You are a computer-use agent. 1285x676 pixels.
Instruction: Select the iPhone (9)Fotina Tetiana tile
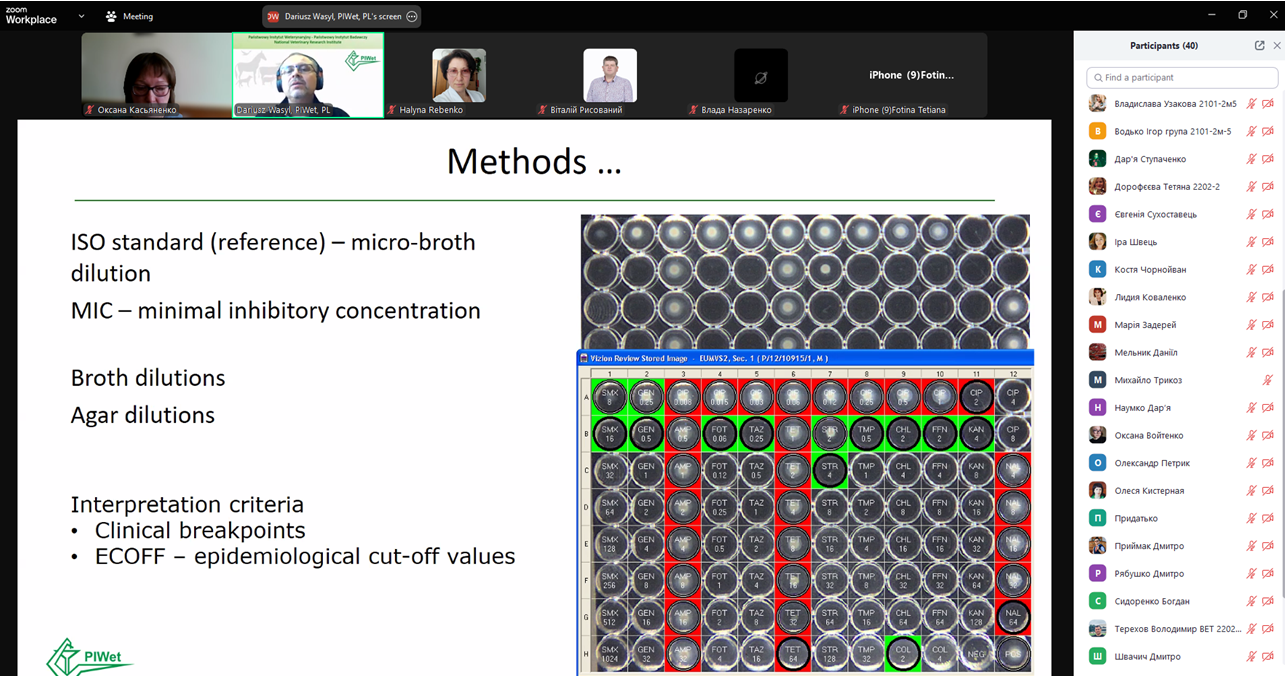pos(910,76)
